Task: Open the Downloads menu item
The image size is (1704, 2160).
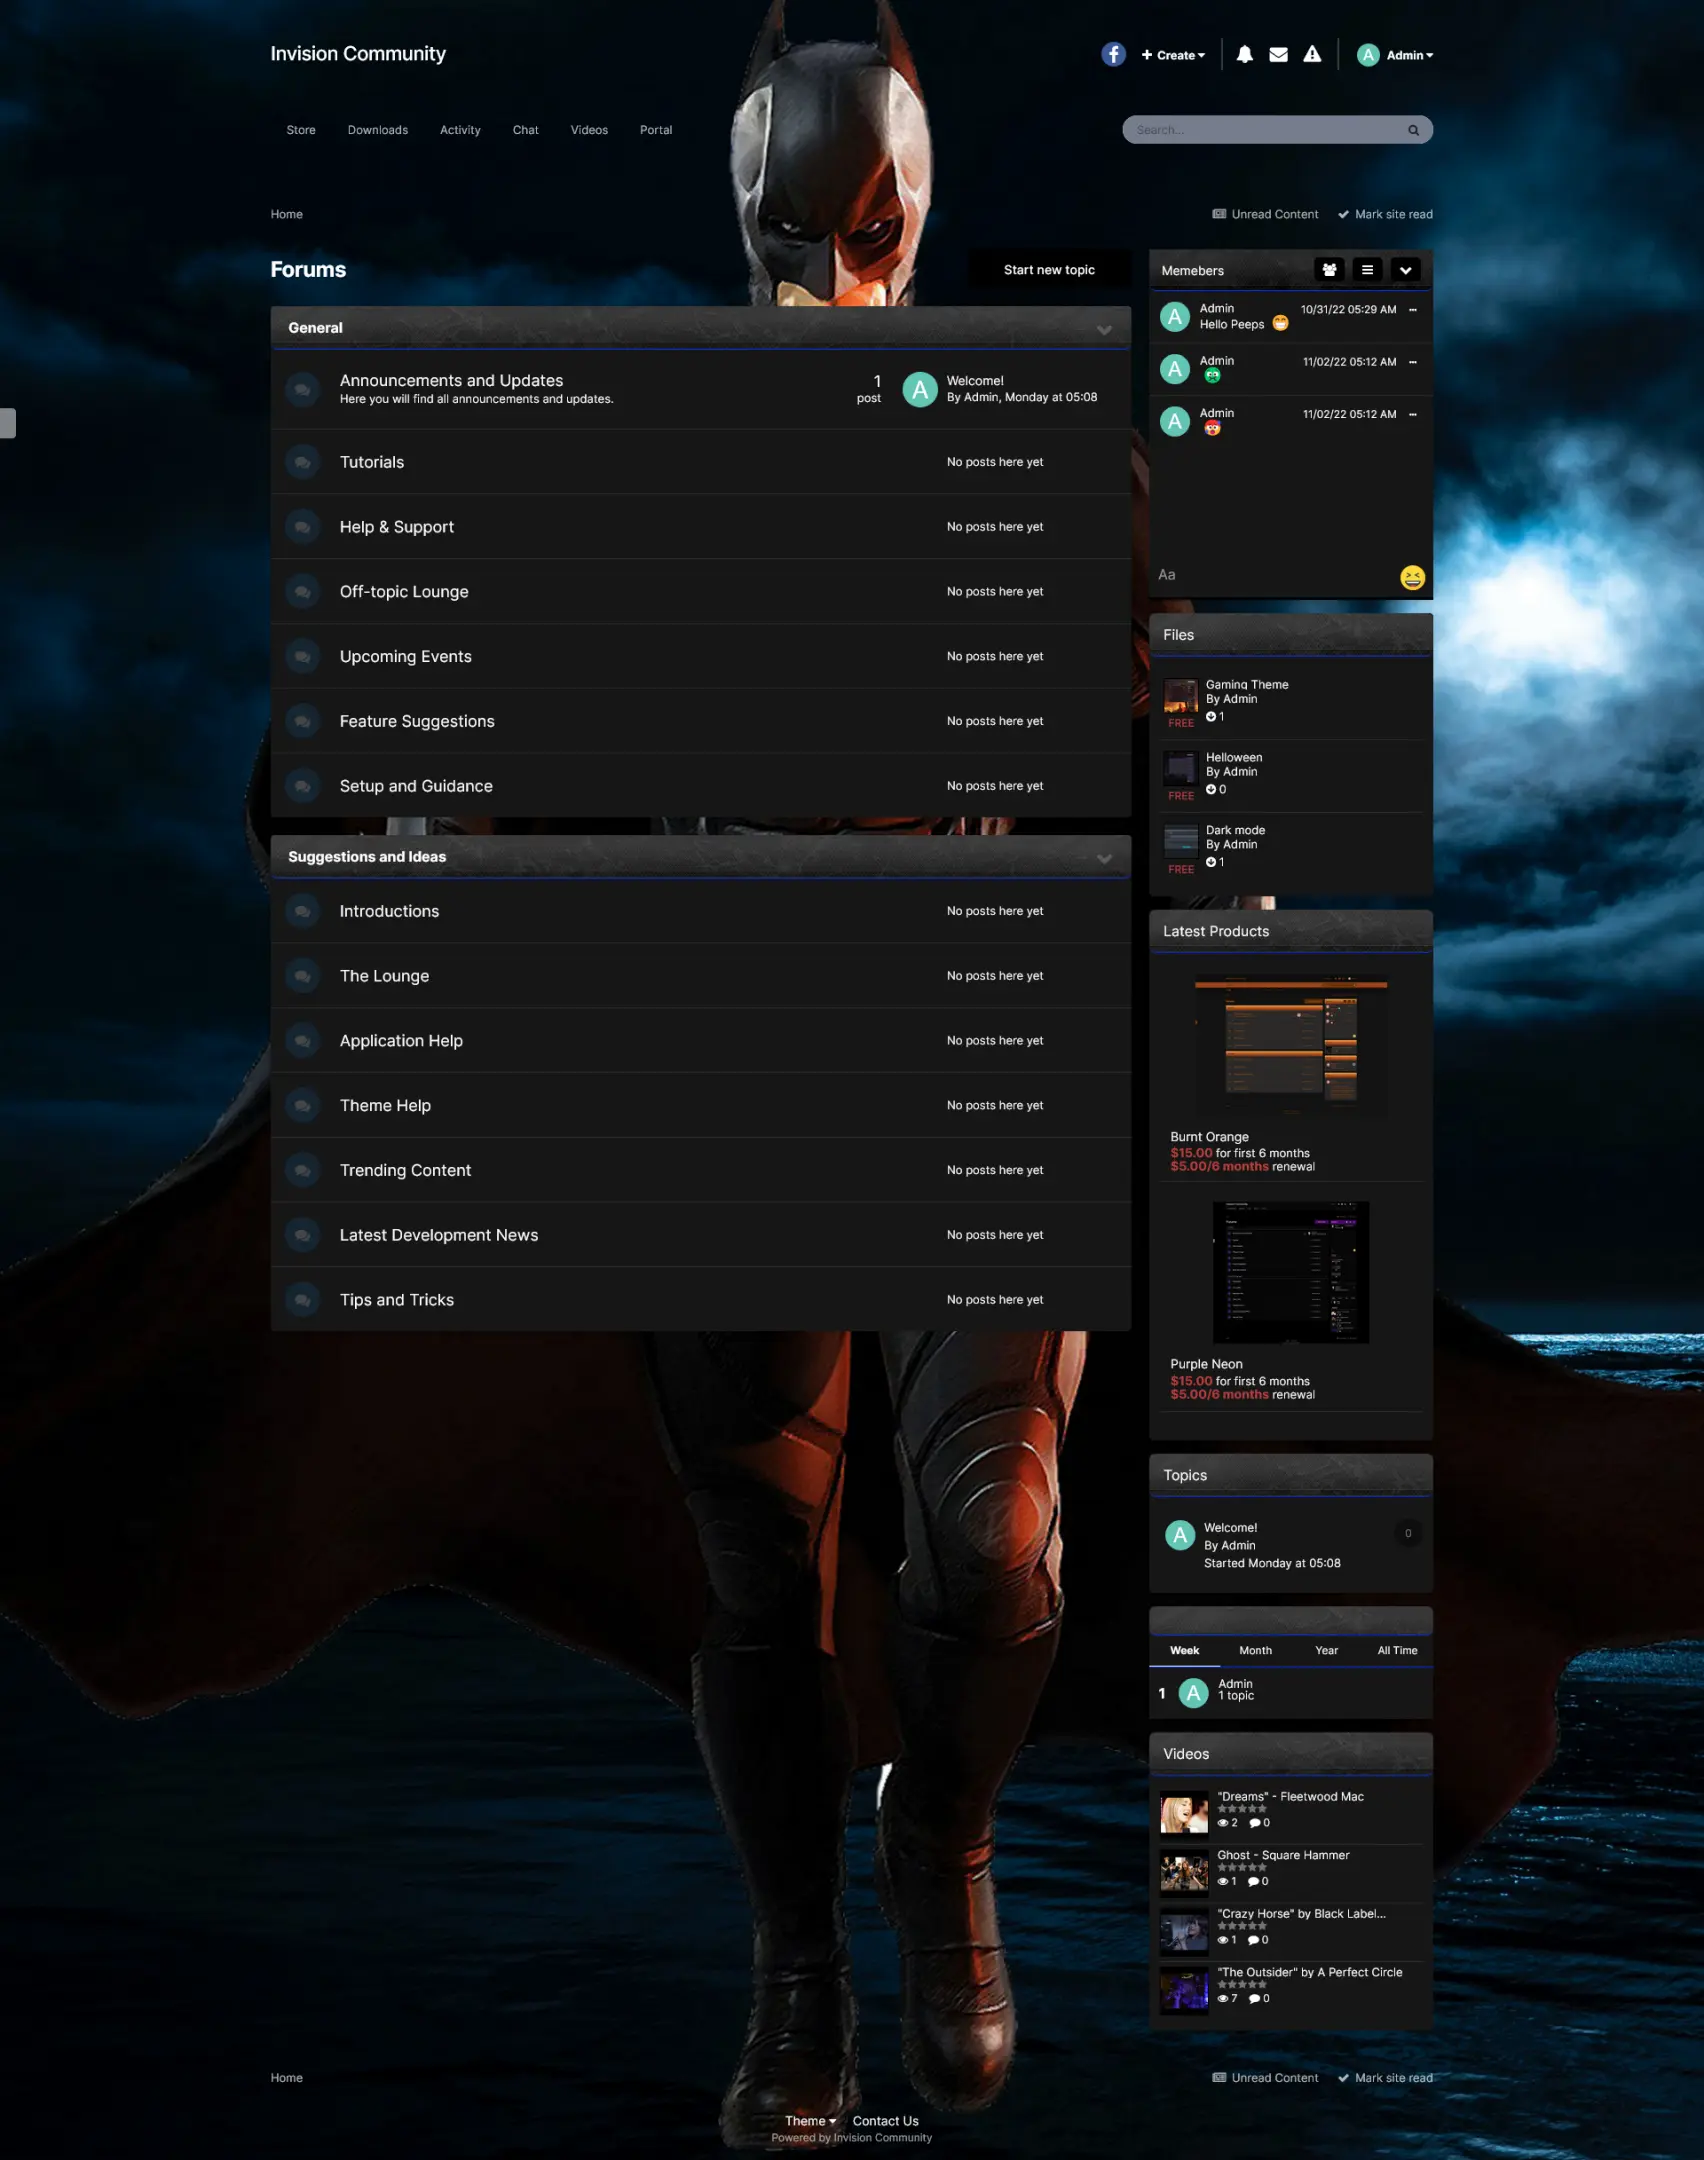Action: 378,130
